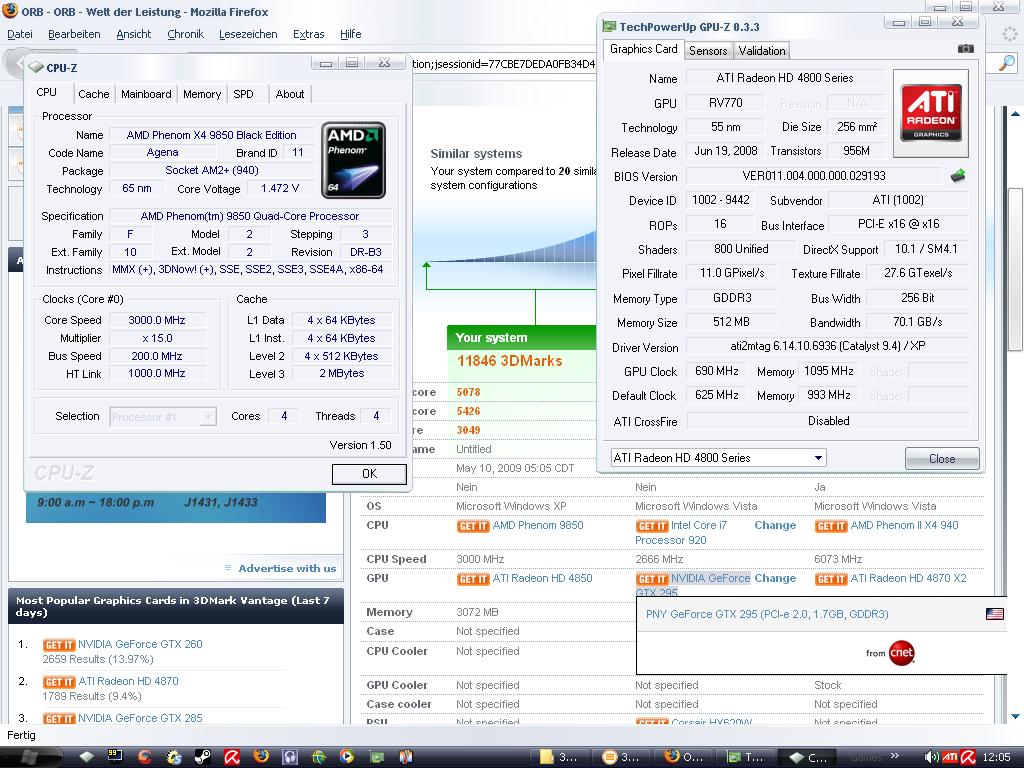1024x768 pixels.
Task: Click the taskbar overflow chevron
Action: tap(894, 756)
